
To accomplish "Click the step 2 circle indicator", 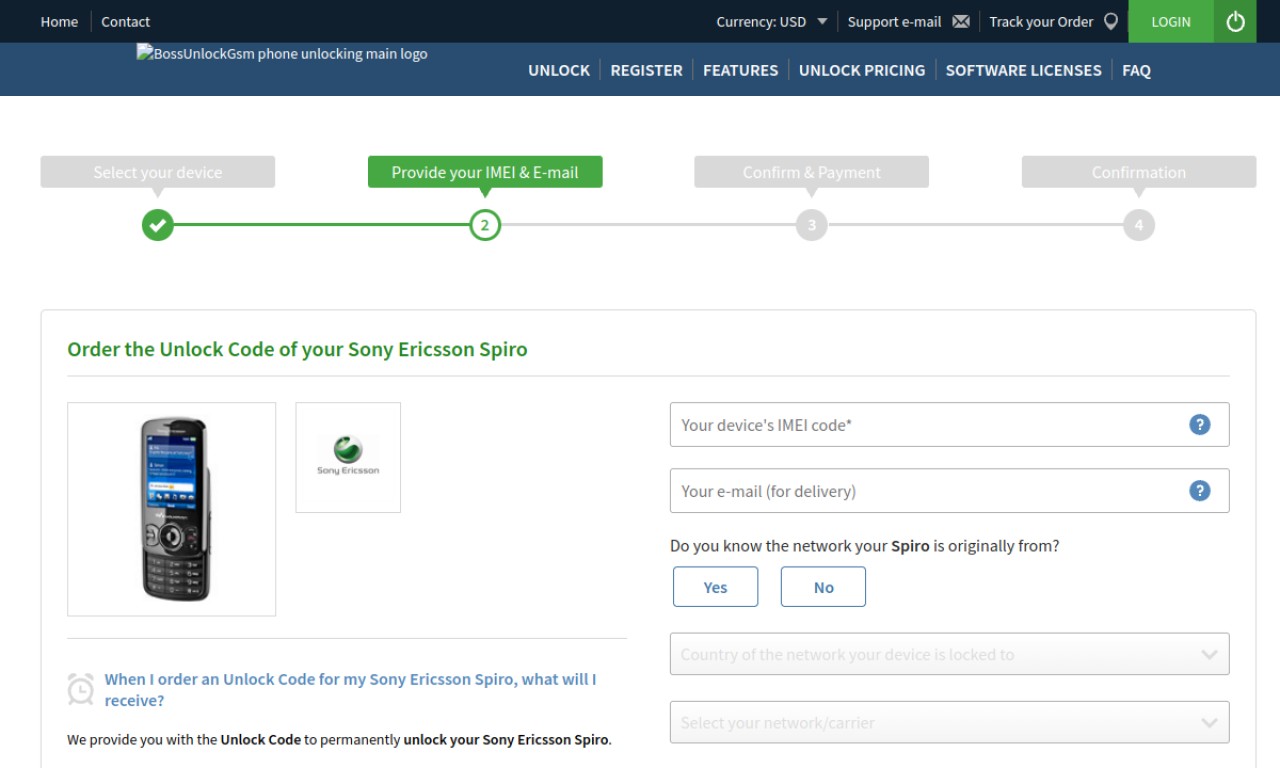I will click(485, 225).
